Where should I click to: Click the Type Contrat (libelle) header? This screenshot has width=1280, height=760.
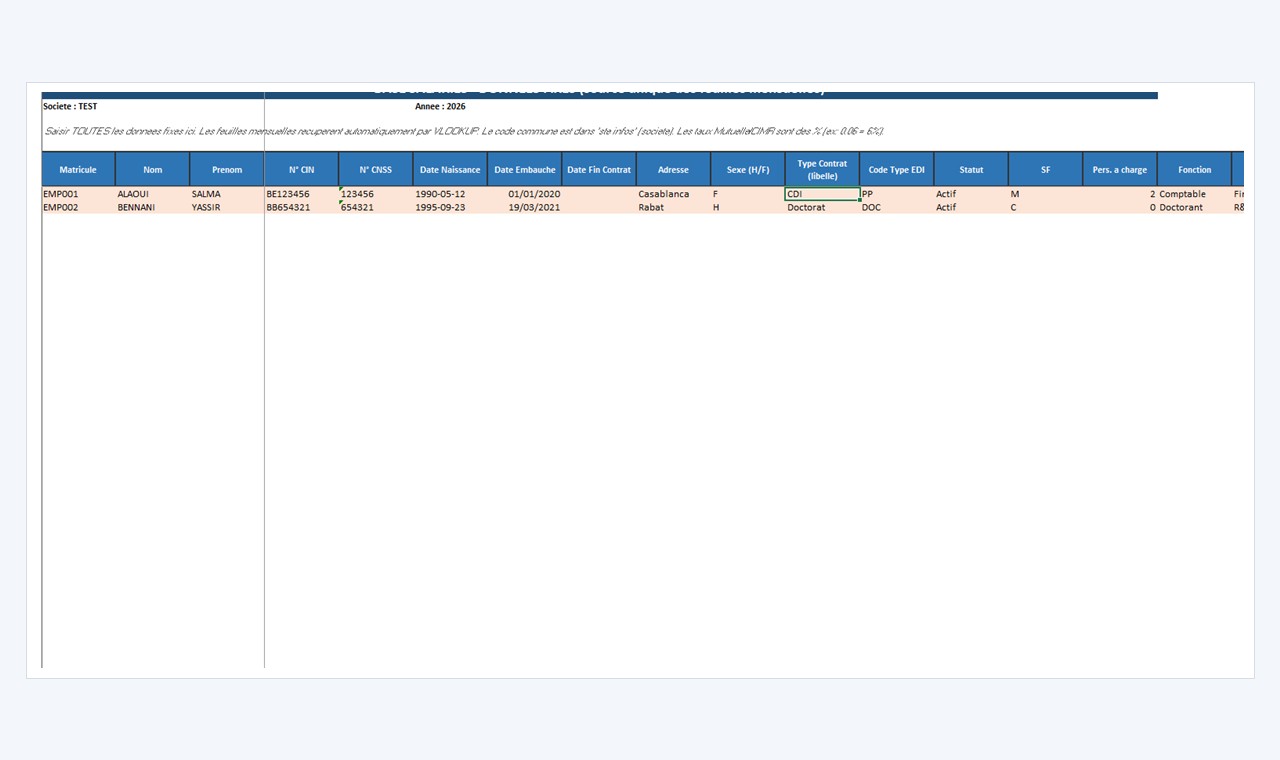coord(822,169)
